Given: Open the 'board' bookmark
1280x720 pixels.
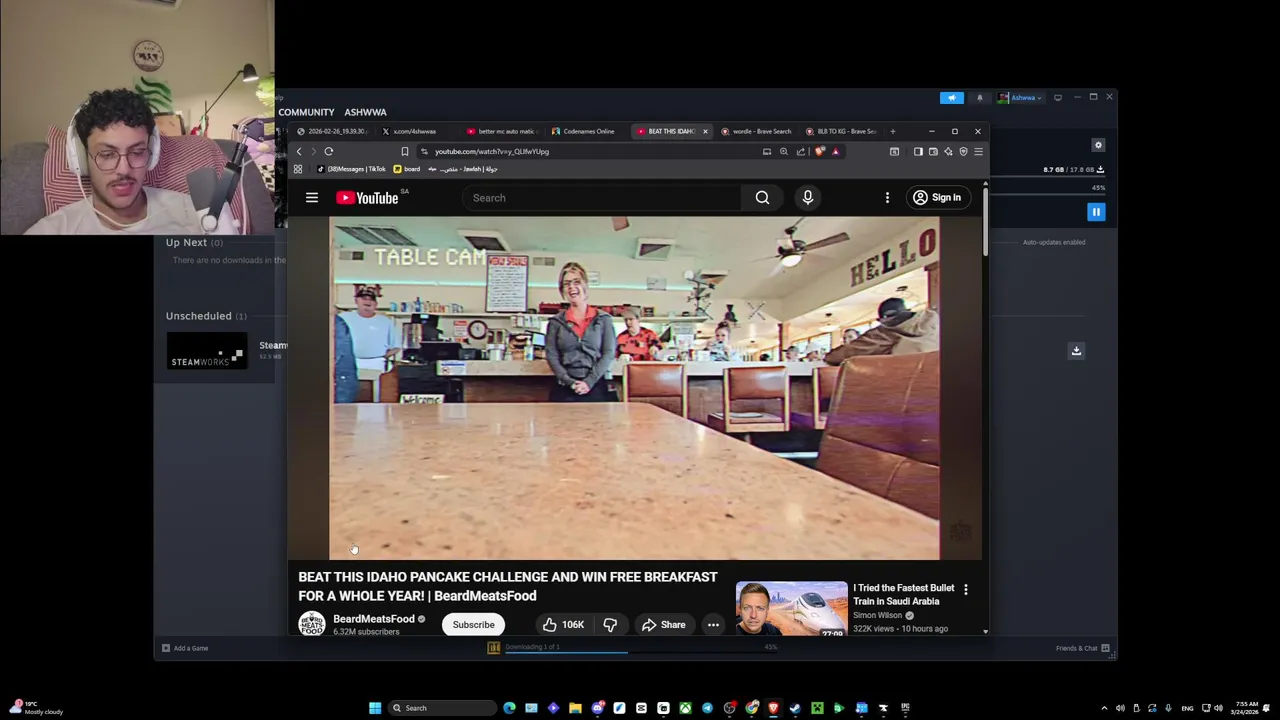Looking at the screenshot, I should (x=406, y=169).
